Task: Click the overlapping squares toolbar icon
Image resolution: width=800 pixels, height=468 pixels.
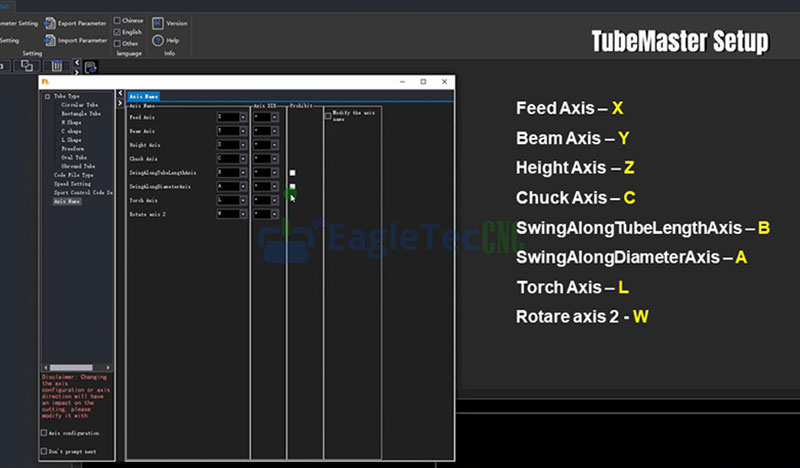Action: click(27, 66)
